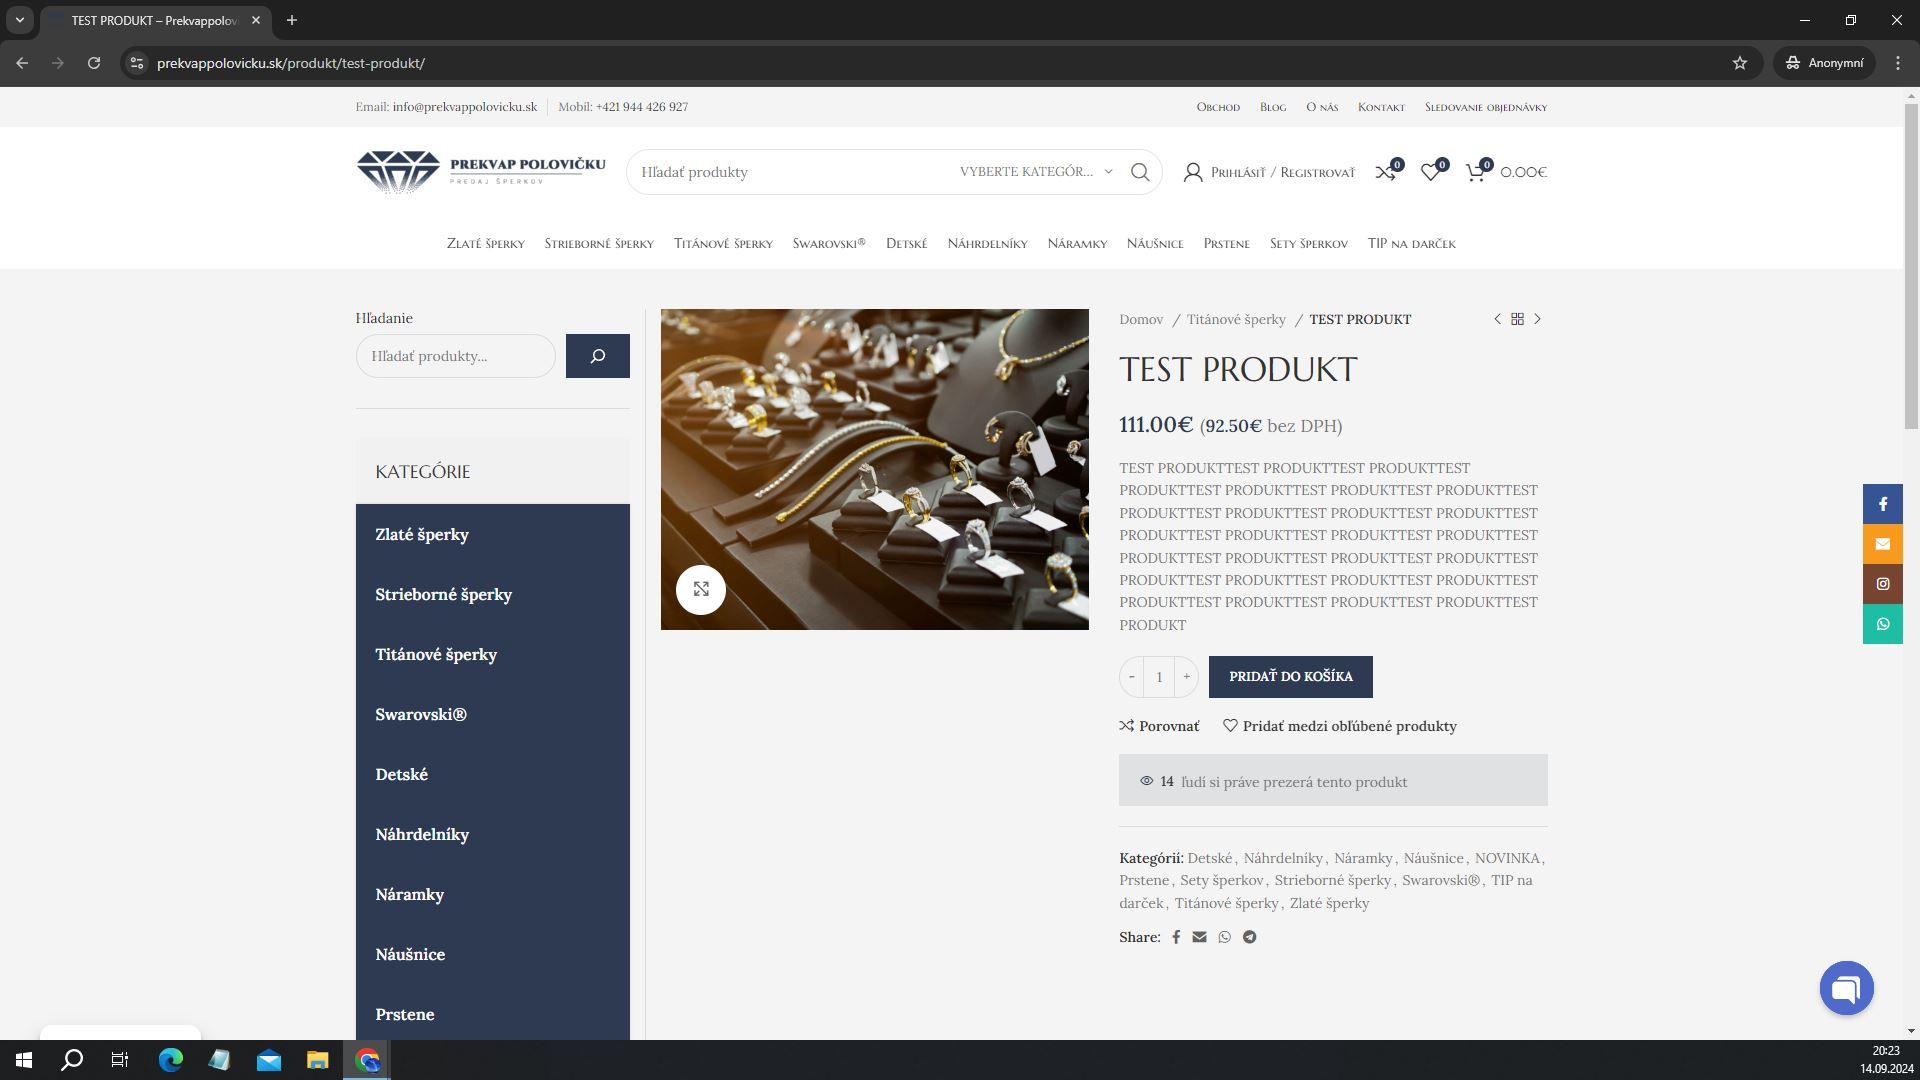The height and width of the screenshot is (1080, 1920).
Task: Click the Facebook side social button
Action: click(1882, 504)
